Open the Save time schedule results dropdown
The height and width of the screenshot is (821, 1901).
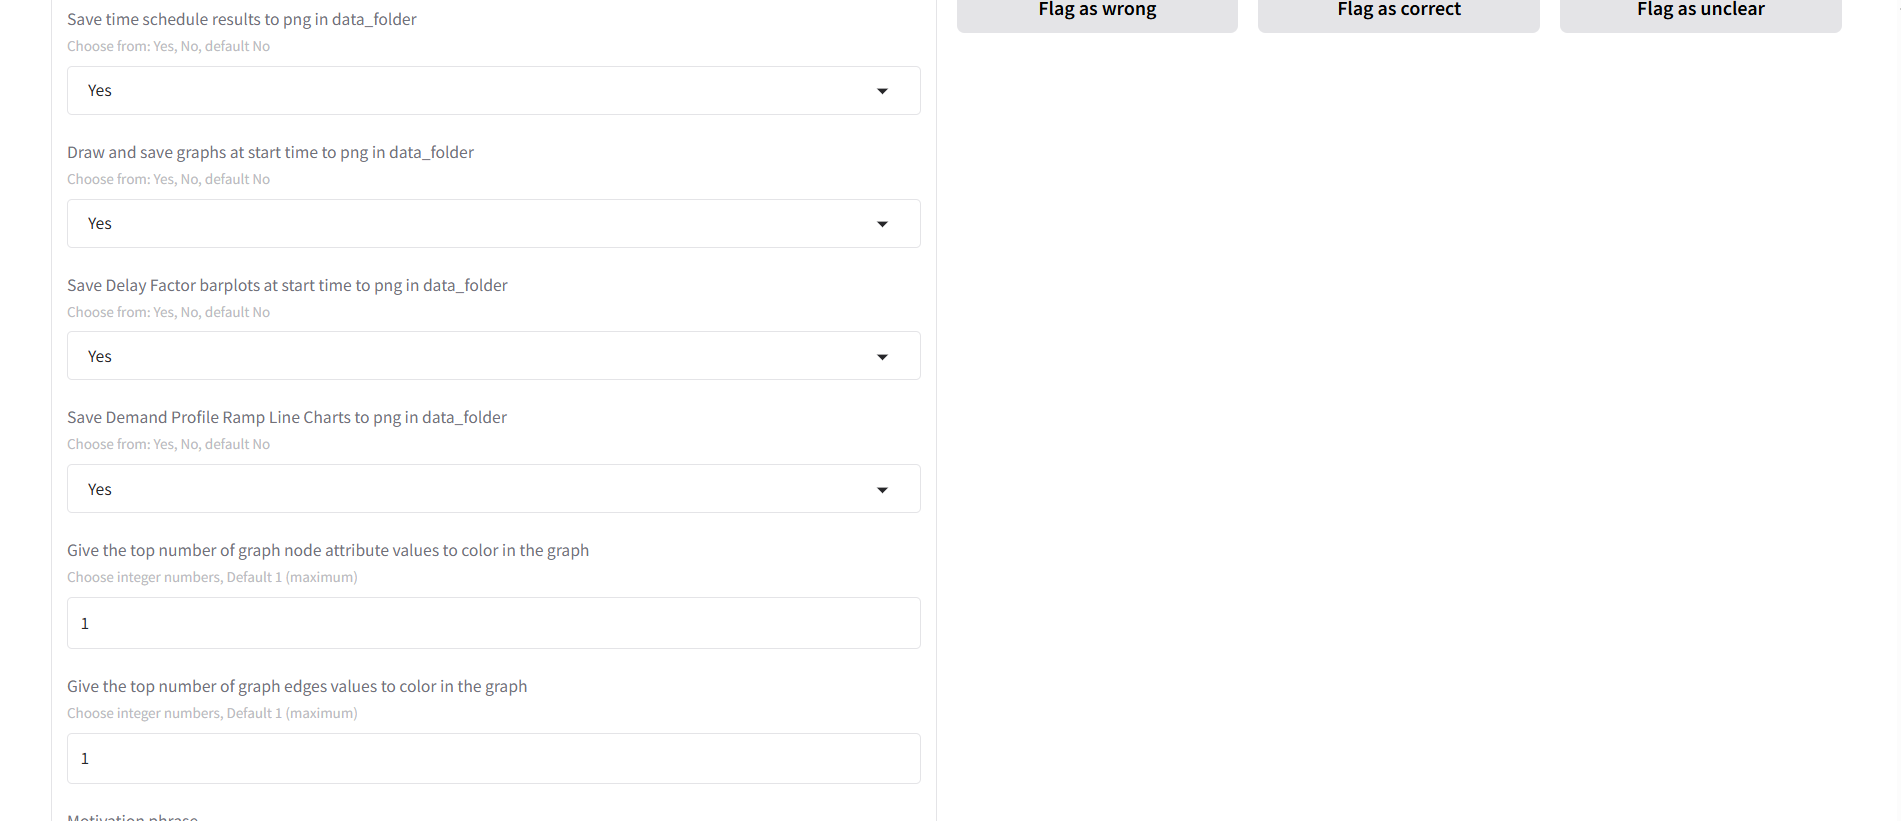493,91
